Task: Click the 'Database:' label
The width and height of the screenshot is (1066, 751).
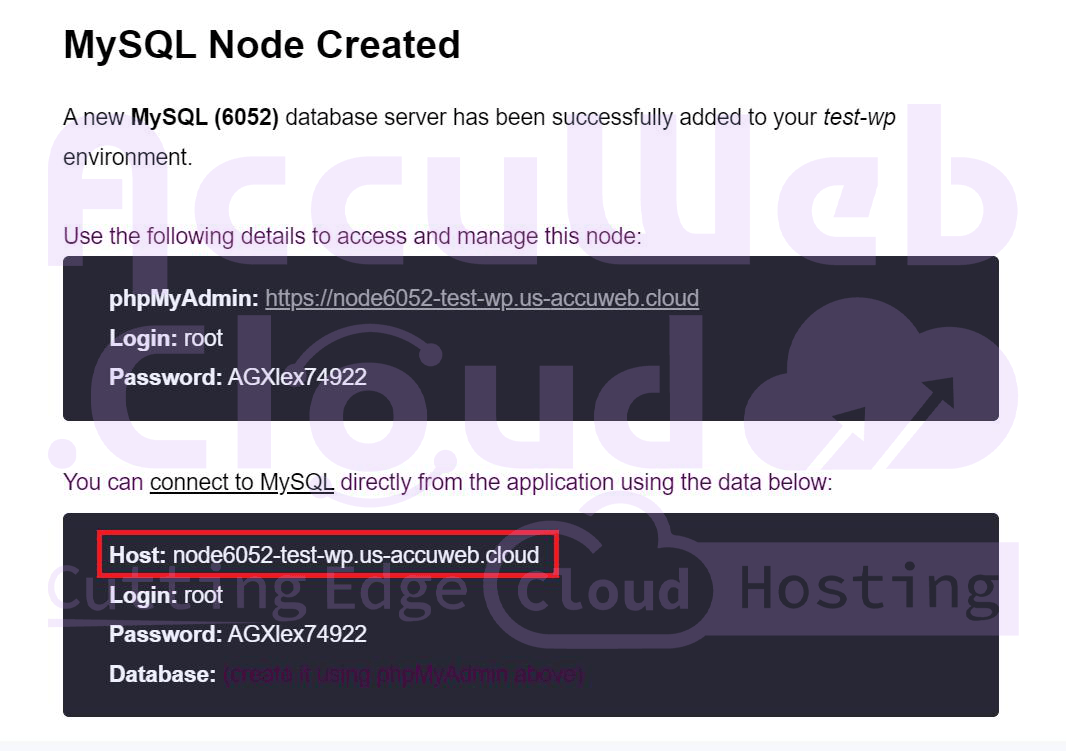Action: click(x=162, y=674)
